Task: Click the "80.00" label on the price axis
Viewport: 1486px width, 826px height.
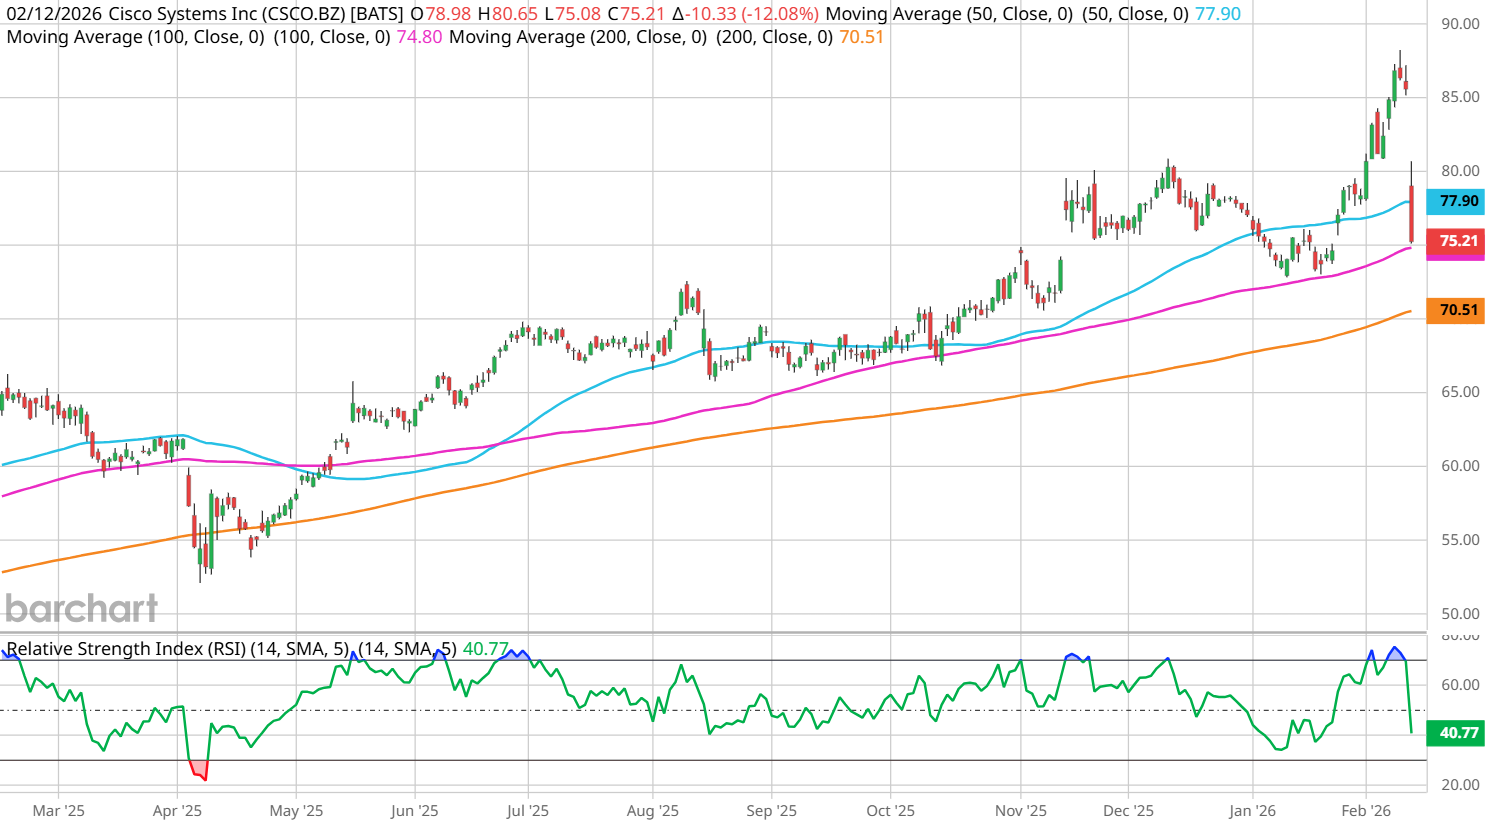Action: [1460, 171]
